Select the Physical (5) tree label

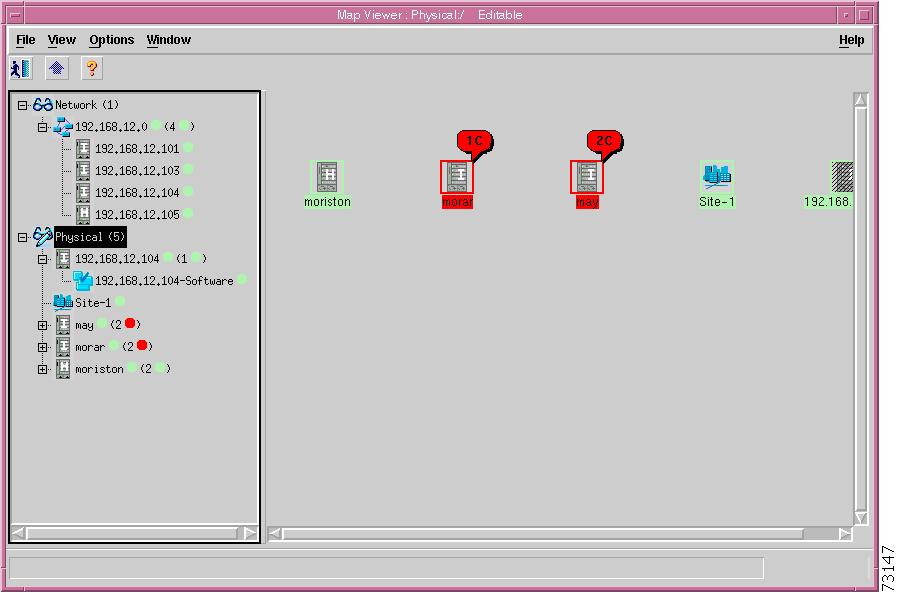(90, 237)
